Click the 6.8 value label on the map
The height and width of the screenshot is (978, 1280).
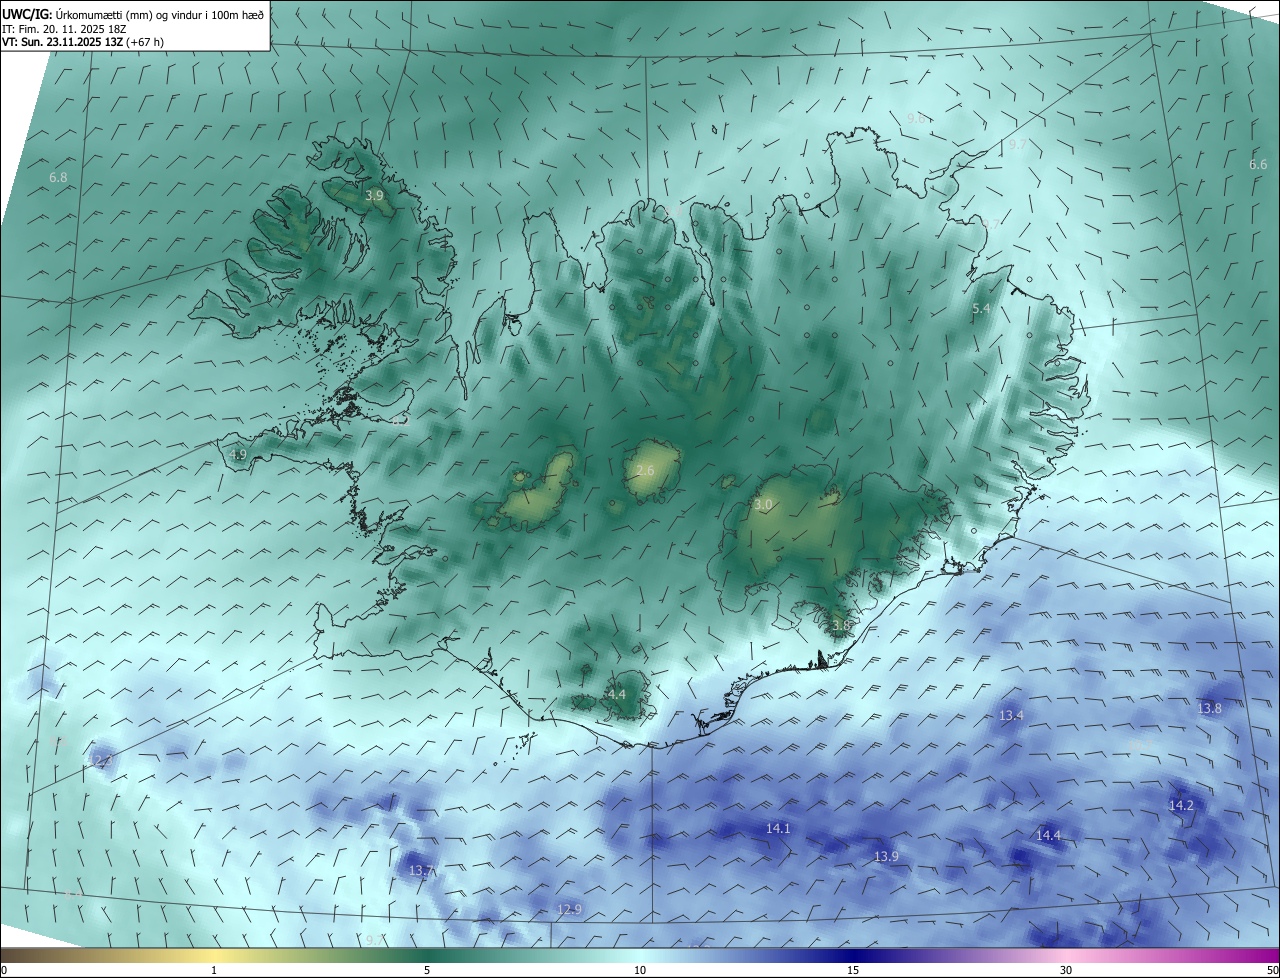58,177
